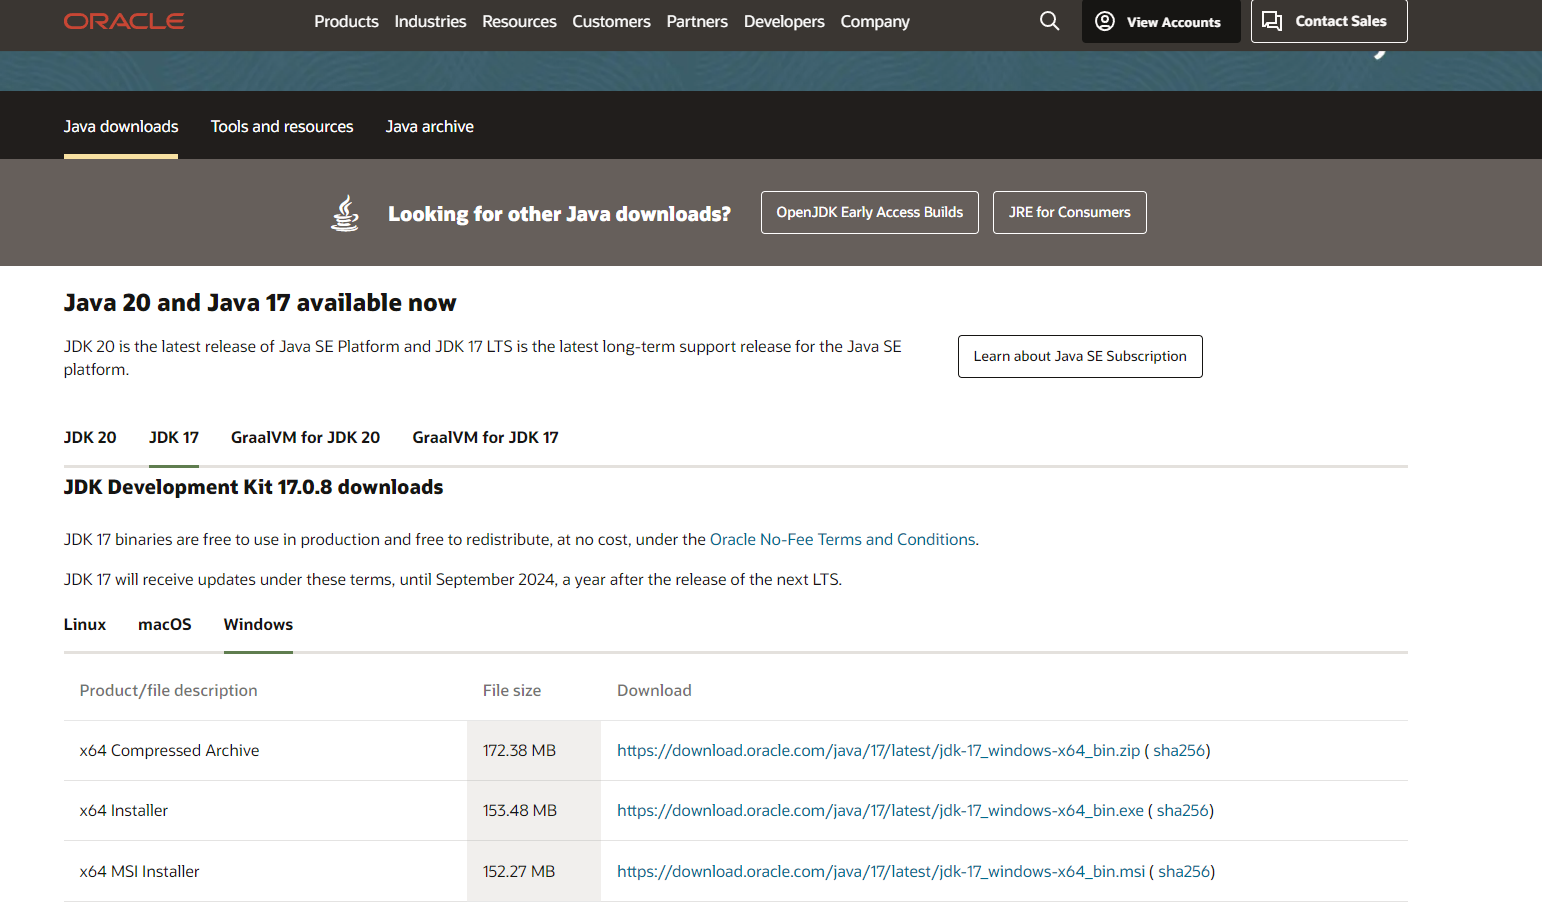Open sha256 link for zip archive
Image resolution: width=1542 pixels, height=920 pixels.
[1179, 750]
